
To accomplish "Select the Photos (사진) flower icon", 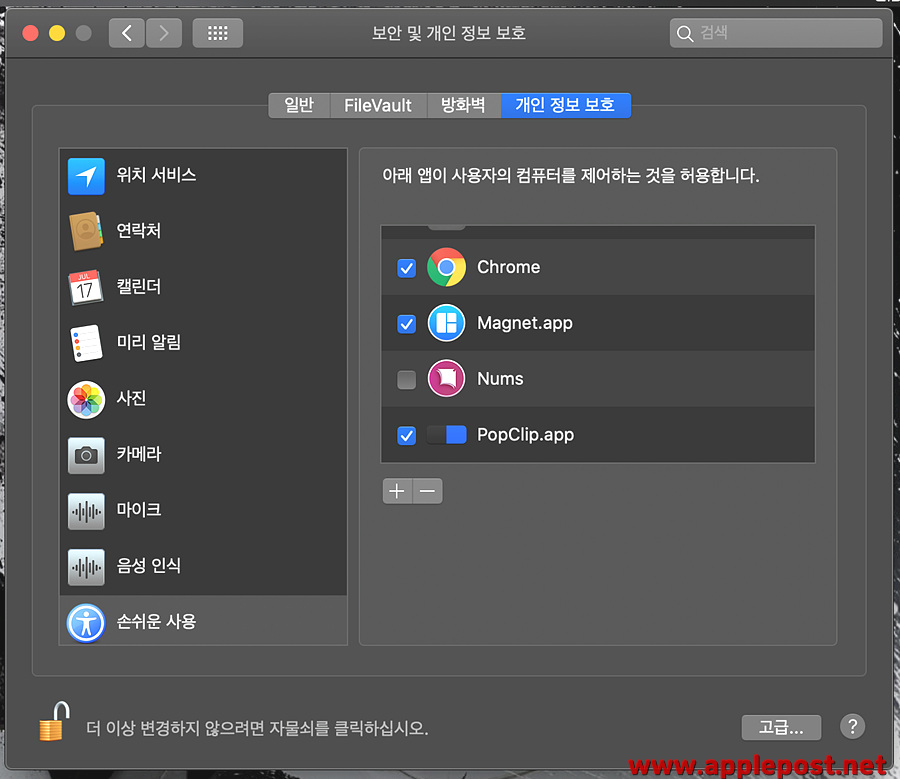I will [86, 400].
